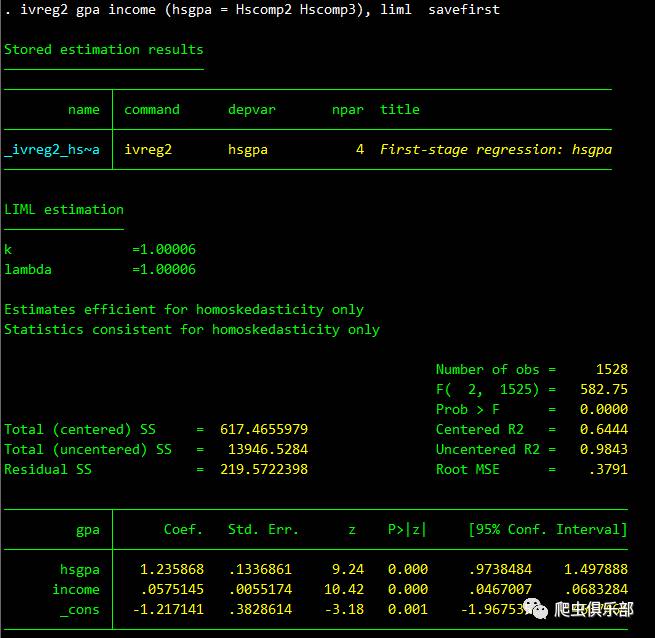Click the 'title' column header
Viewport: 655px width, 638px height.
[x=400, y=109]
